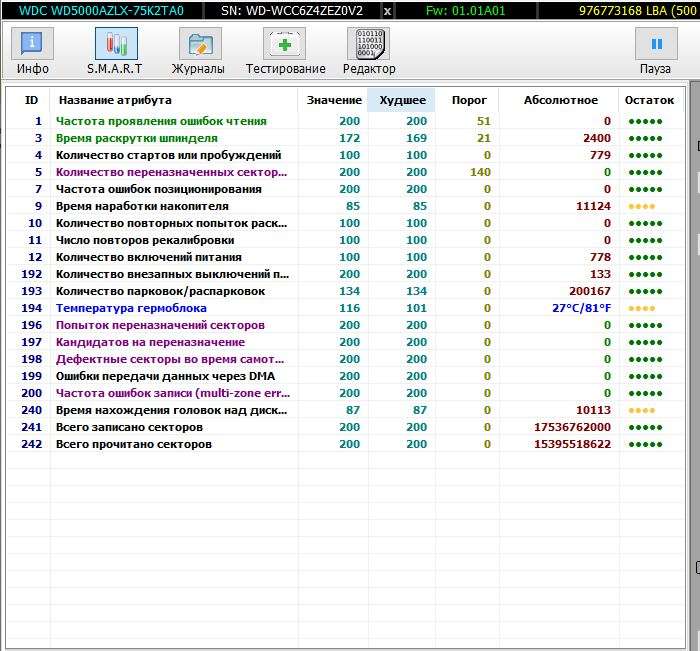
Task: Click threshold value 51 for attribute 1
Action: pos(484,121)
